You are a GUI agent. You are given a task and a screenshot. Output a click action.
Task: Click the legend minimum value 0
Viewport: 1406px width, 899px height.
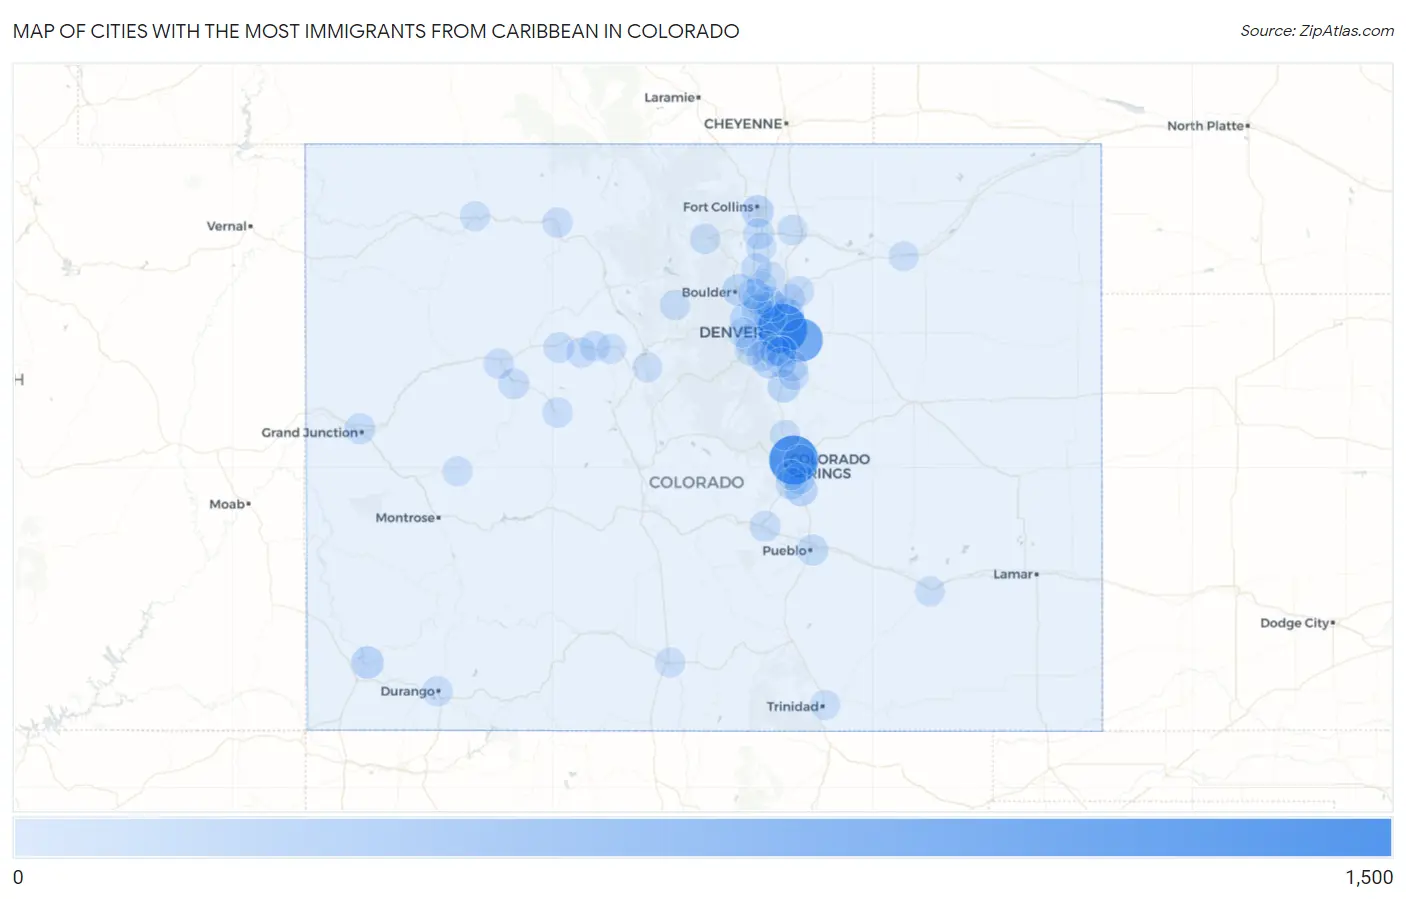pyautogui.click(x=18, y=877)
